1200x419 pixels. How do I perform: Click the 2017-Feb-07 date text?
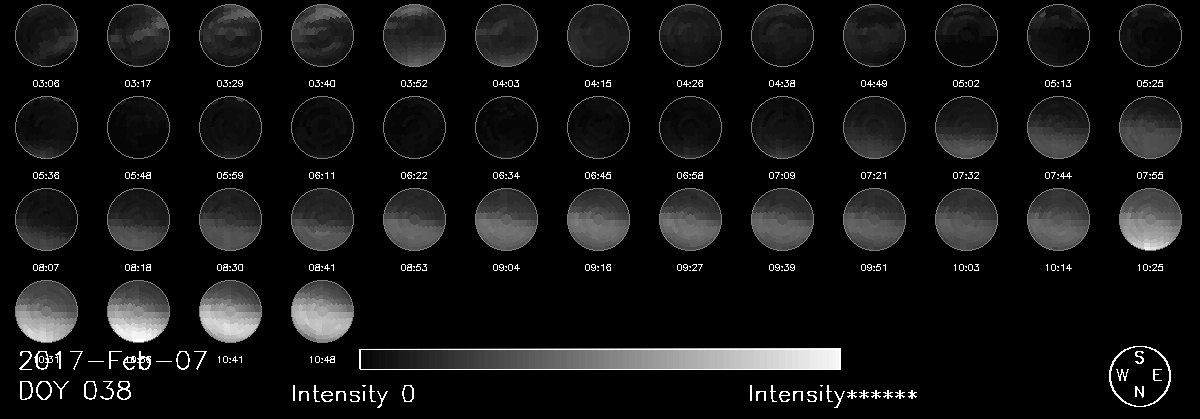tap(112, 360)
